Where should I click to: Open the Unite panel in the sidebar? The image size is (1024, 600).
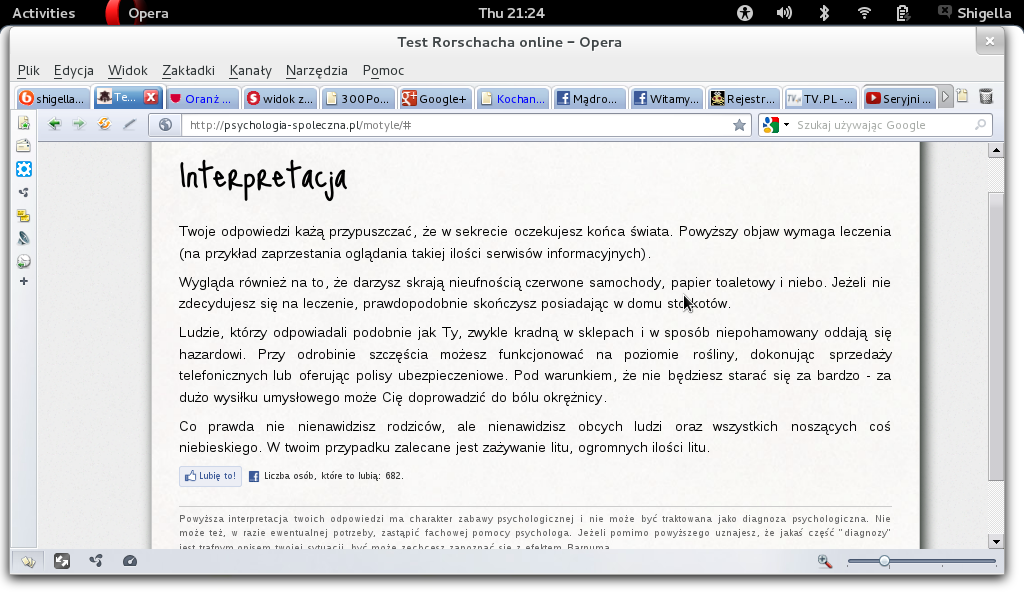(x=24, y=193)
